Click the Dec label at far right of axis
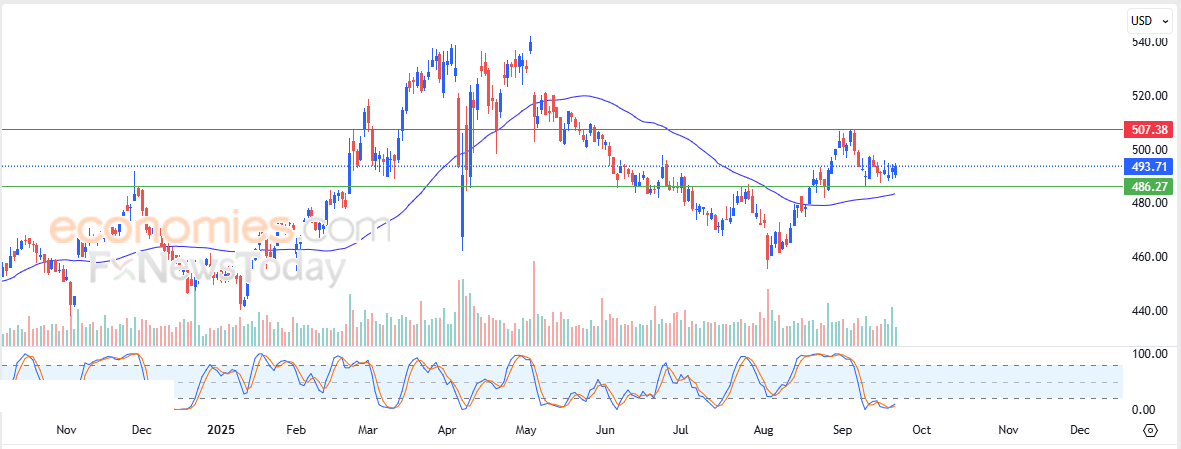The image size is (1181, 449). 1079,430
